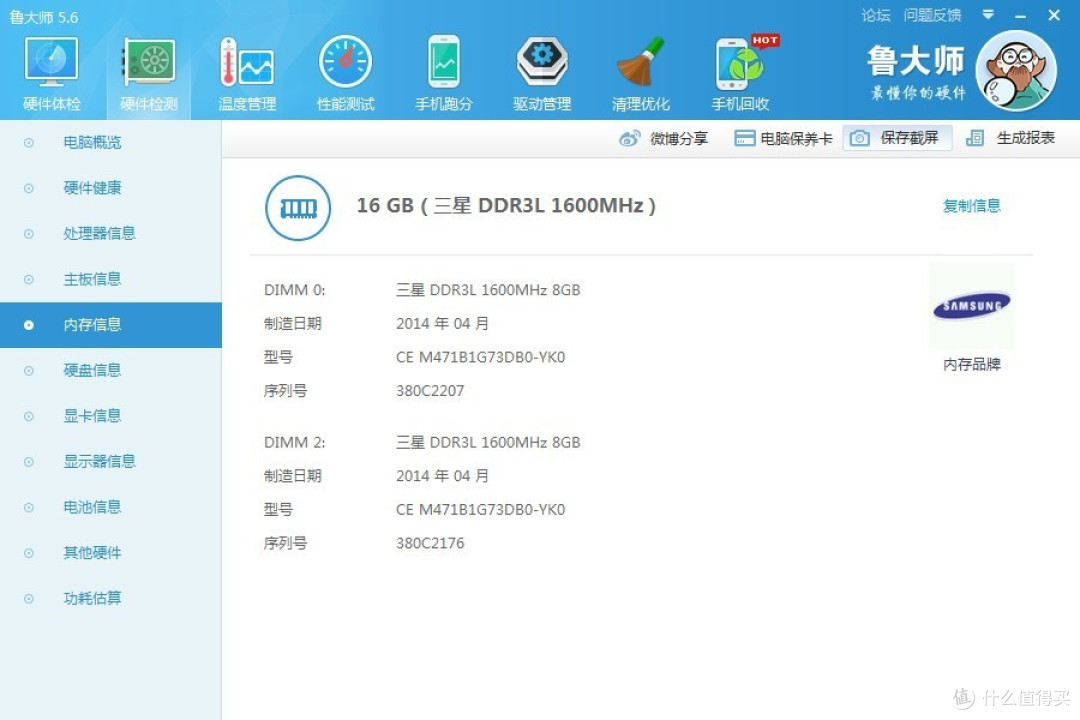Click the 复制信息 copy info link
Screen dimensions: 1080x720
(x=972, y=205)
